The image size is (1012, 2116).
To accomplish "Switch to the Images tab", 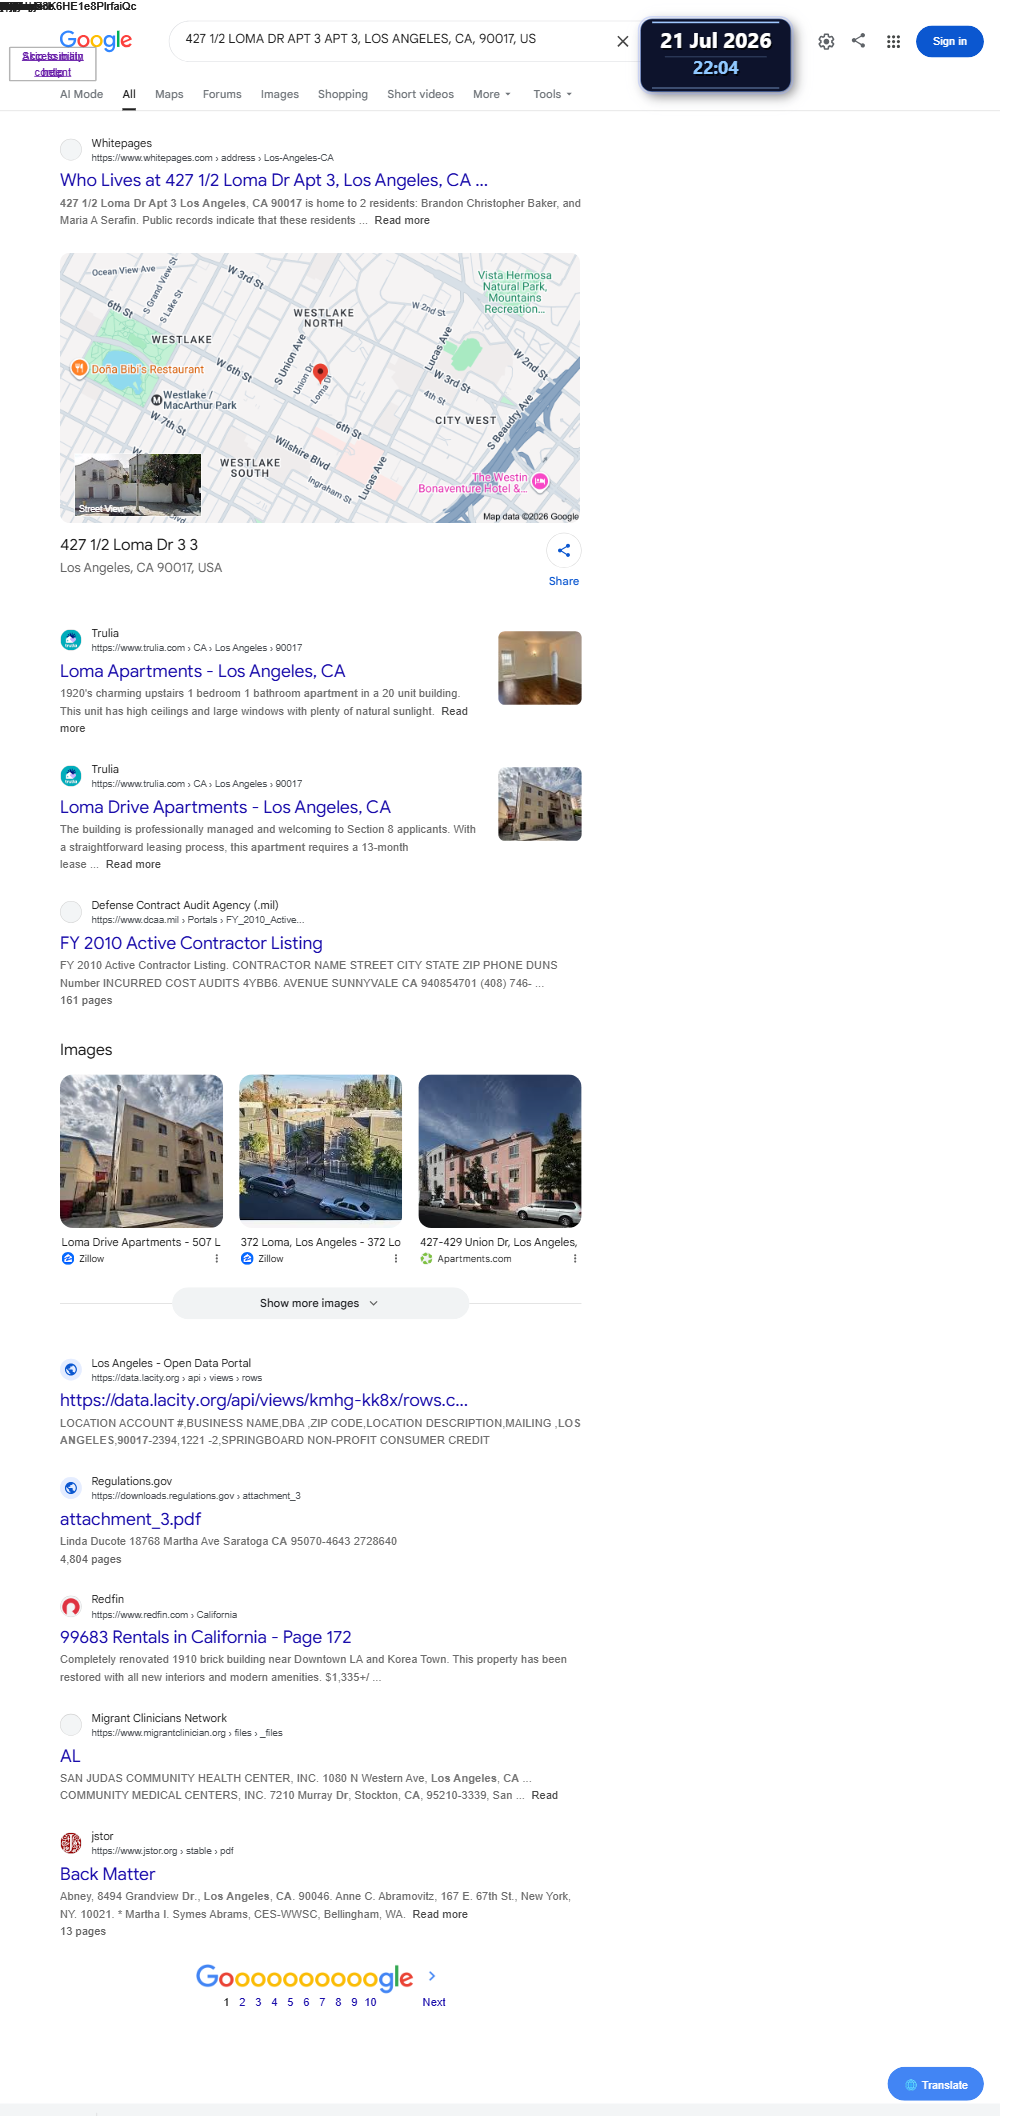I will [280, 94].
